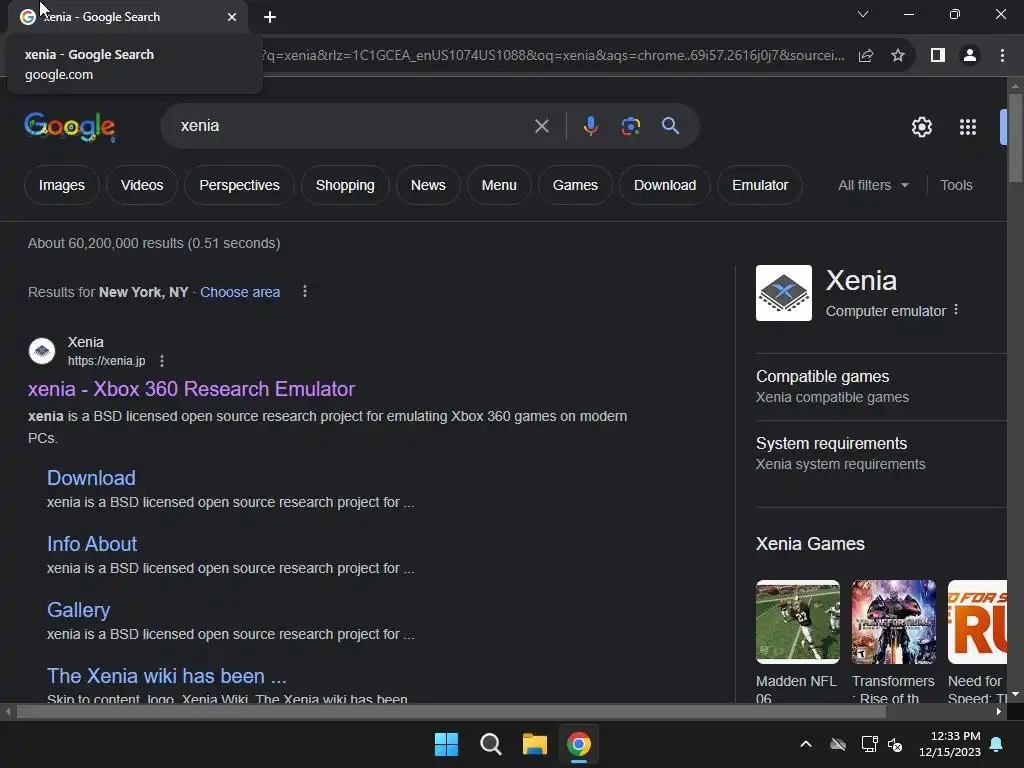Screen dimensions: 1024x768
Task: Open Windows Start menu
Action: 447,744
